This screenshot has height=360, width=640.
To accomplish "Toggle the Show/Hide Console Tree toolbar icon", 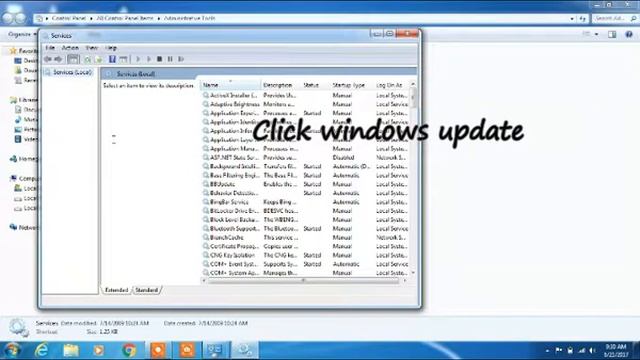I will (x=73, y=59).
